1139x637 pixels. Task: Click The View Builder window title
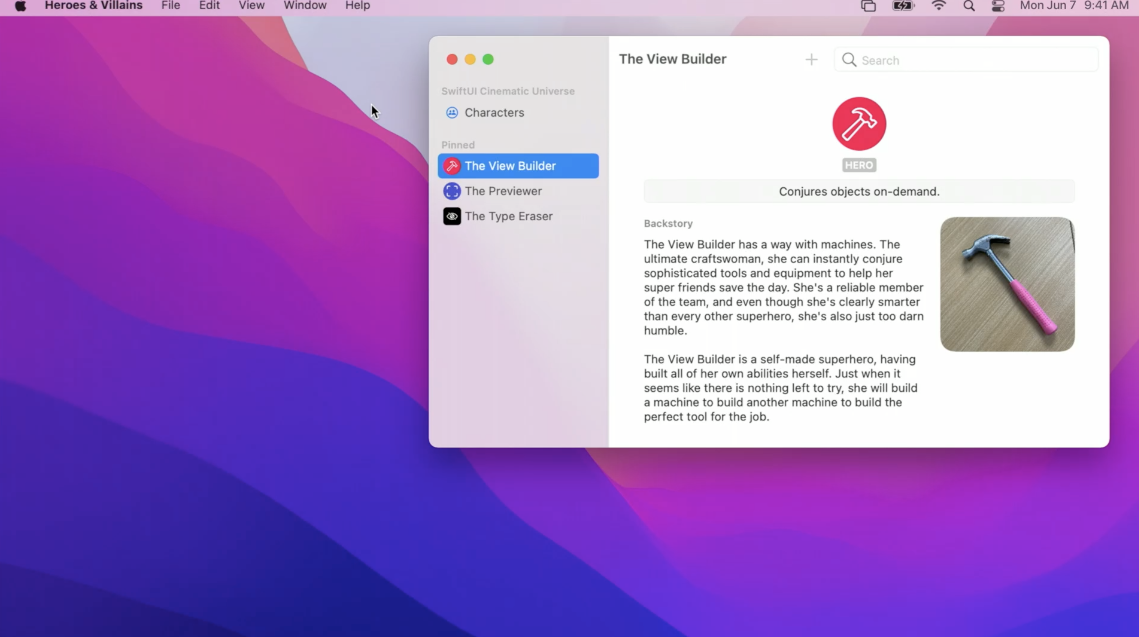(673, 60)
